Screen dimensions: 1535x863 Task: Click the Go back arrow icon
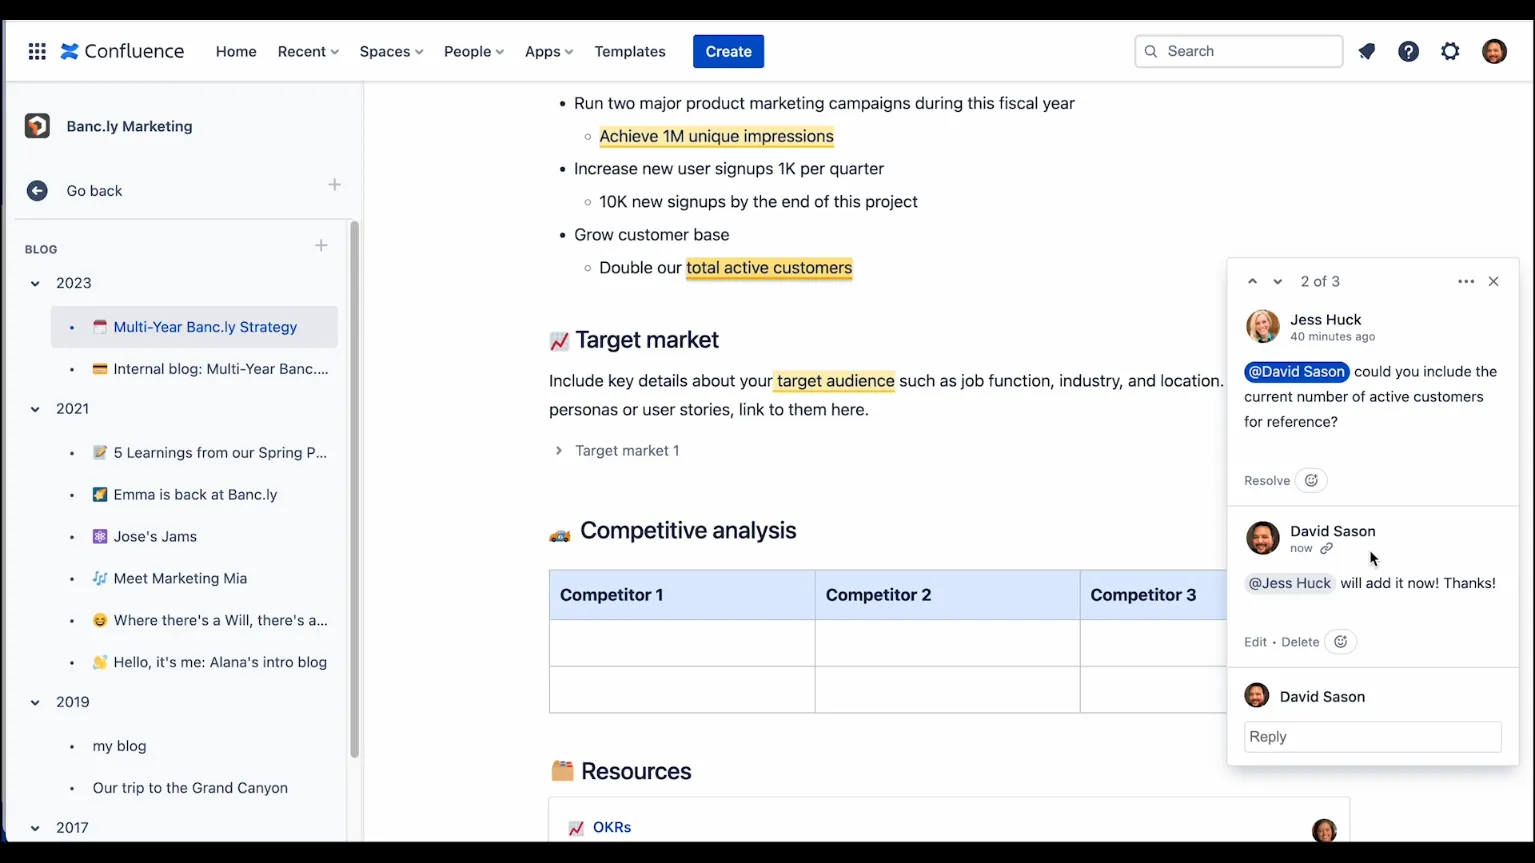coord(37,190)
